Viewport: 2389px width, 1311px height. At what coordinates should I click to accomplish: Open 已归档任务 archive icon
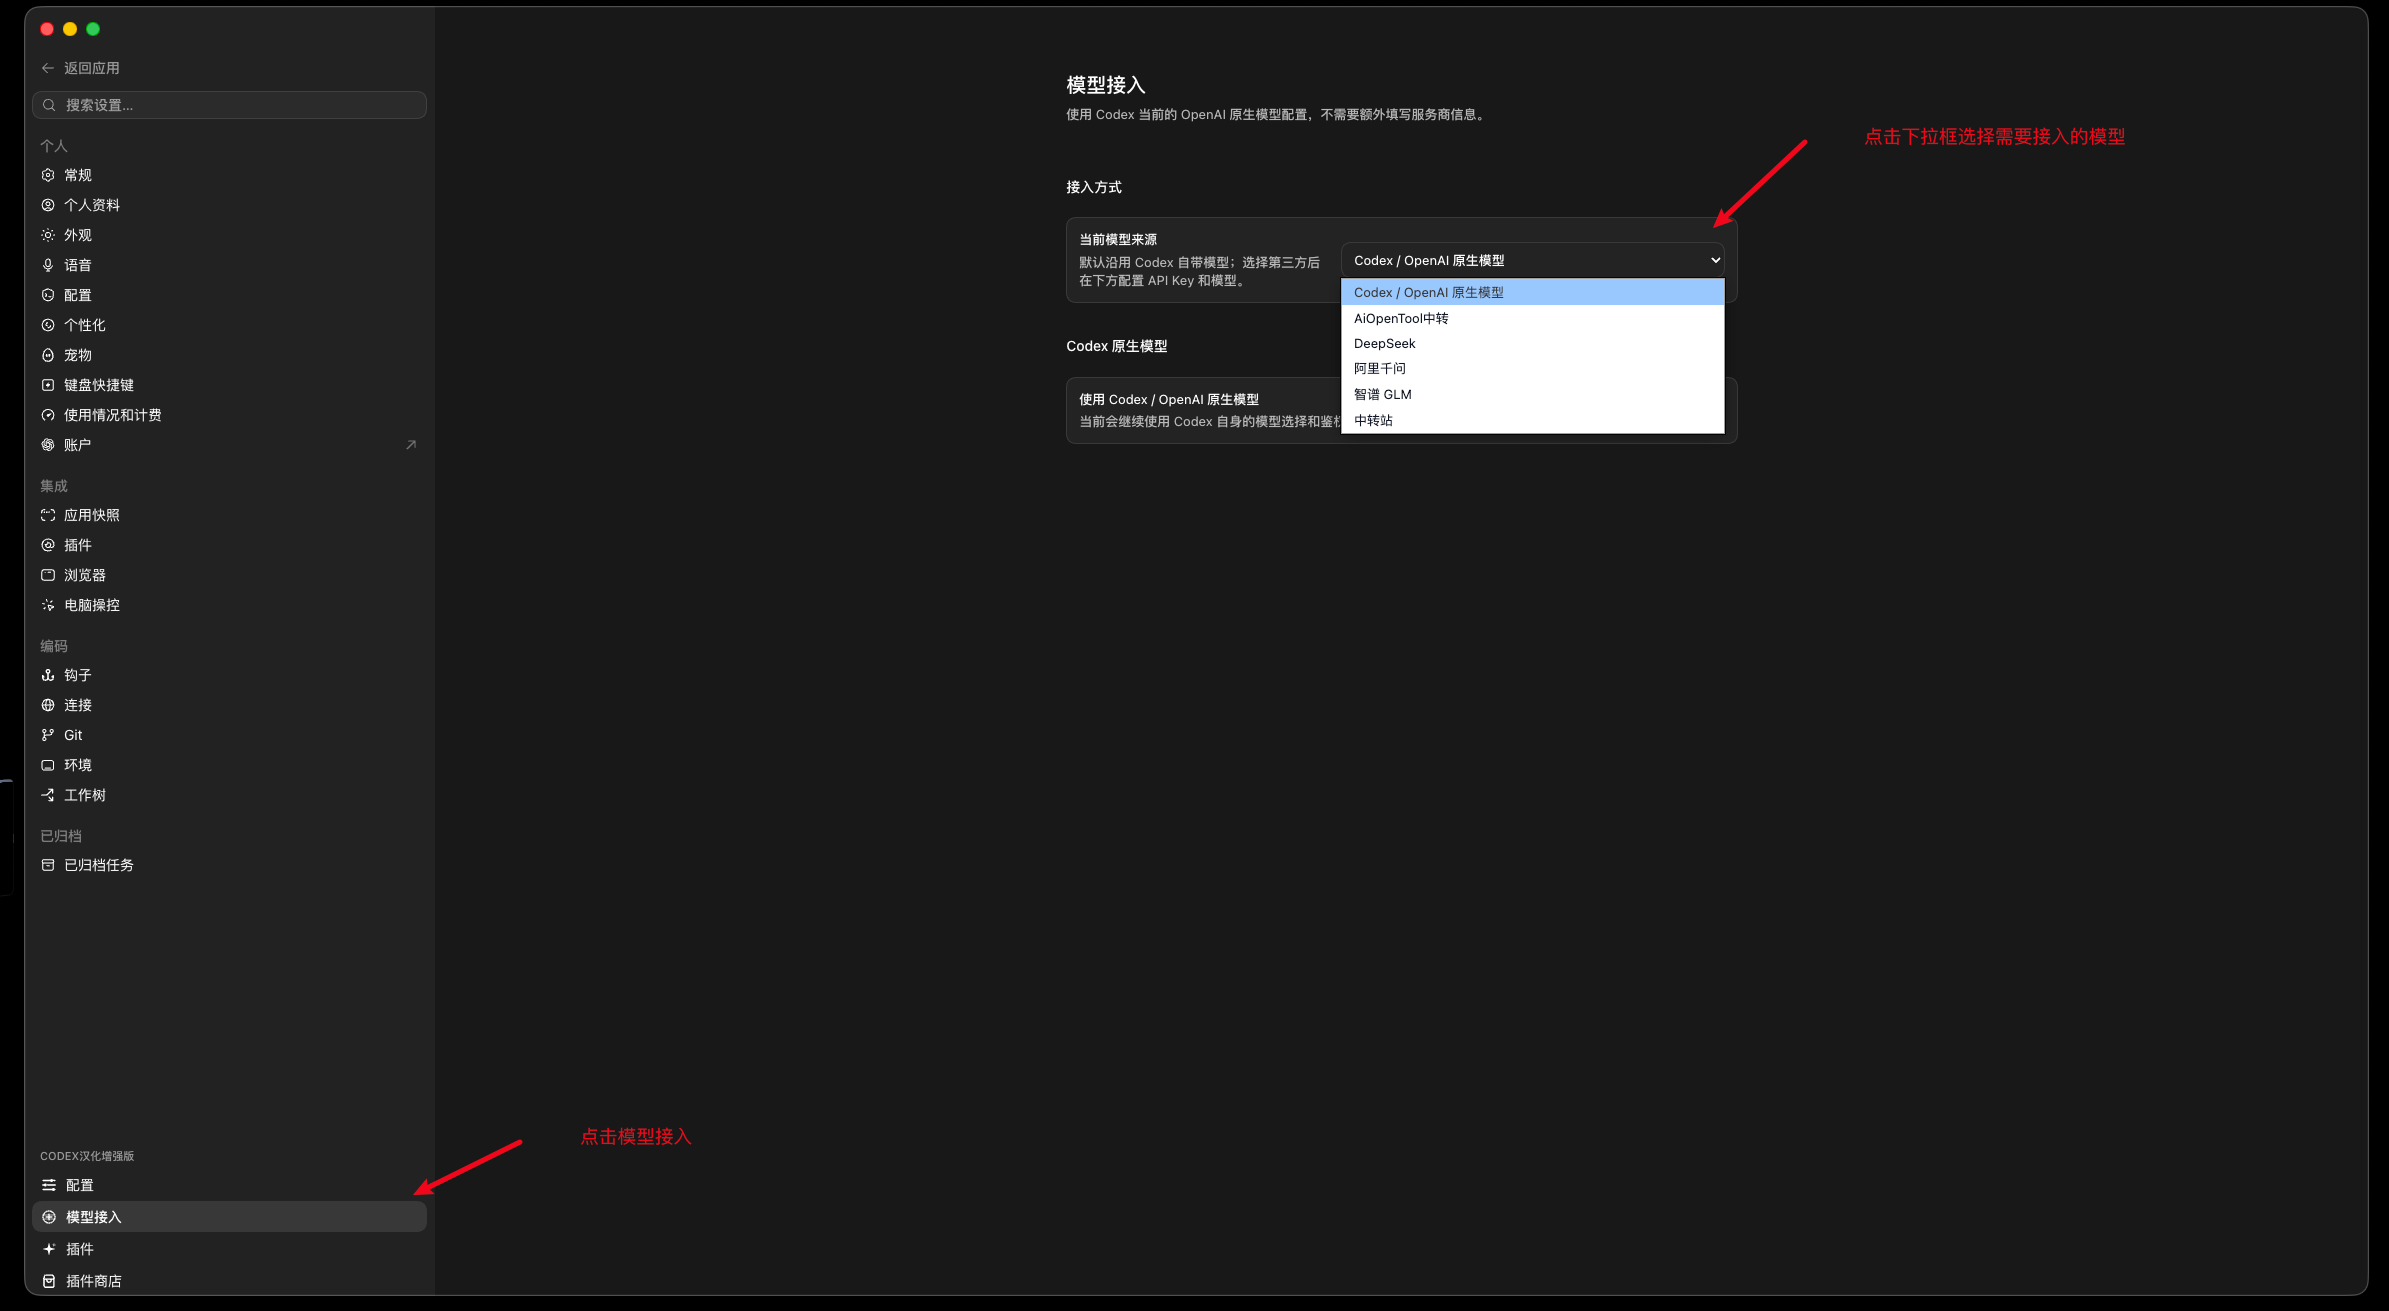click(x=48, y=865)
